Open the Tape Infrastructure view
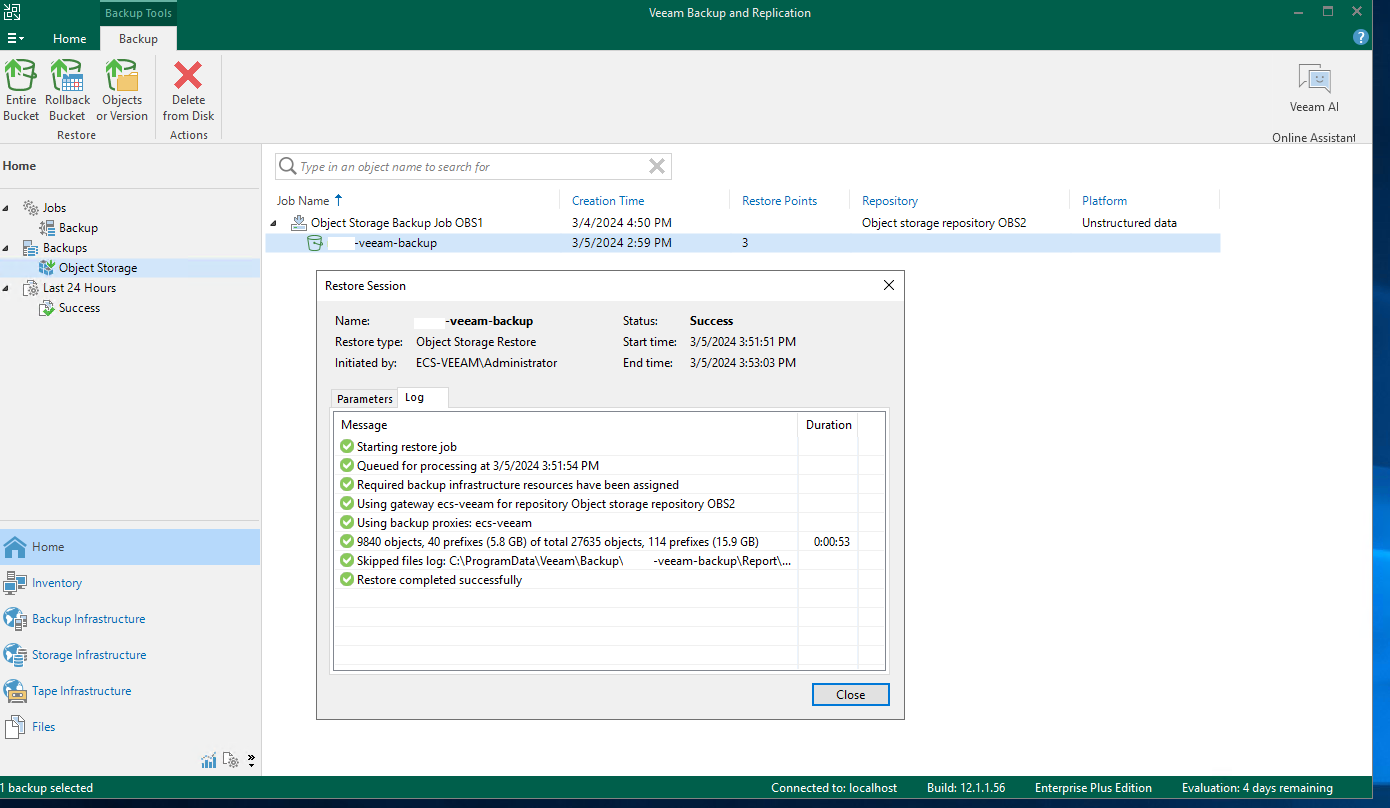 (130, 691)
